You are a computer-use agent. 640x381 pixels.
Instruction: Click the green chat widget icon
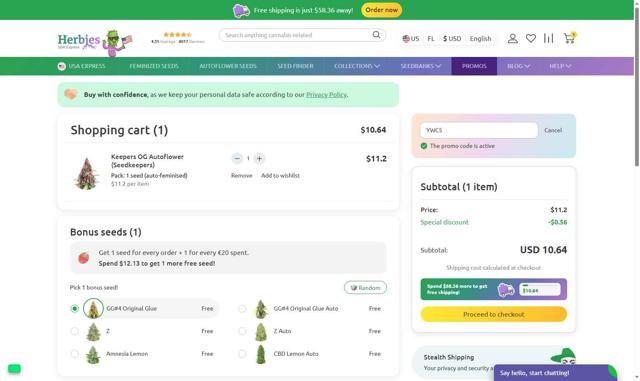pyautogui.click(x=14, y=369)
